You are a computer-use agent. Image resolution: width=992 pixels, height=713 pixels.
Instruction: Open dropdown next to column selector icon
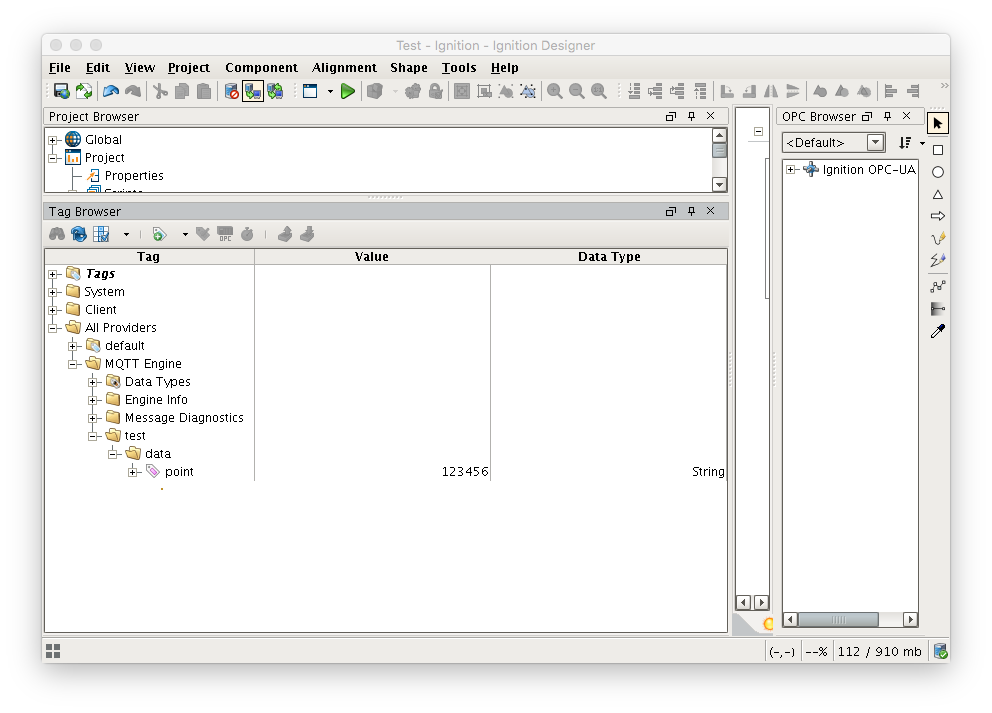point(127,235)
